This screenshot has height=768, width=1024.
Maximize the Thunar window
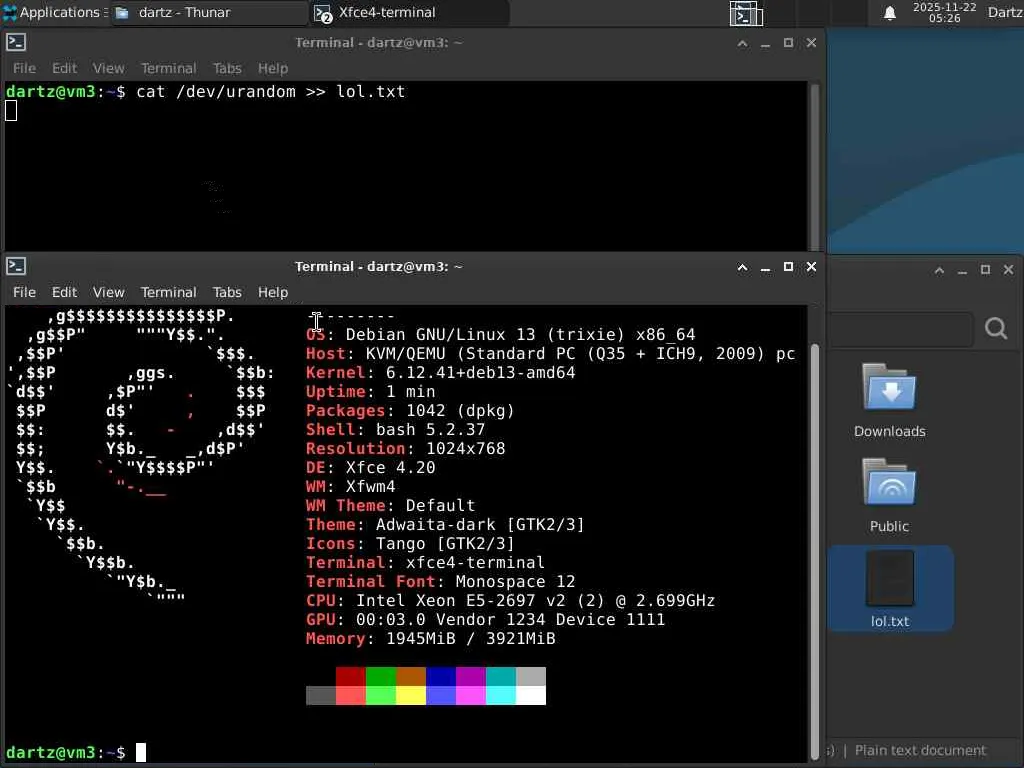pos(985,270)
